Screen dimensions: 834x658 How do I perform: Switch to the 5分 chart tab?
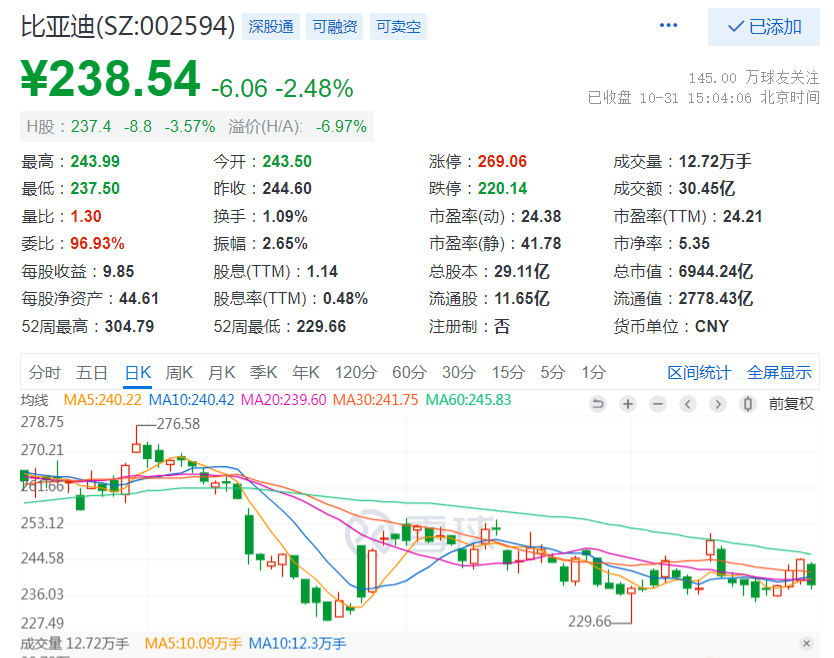click(x=553, y=372)
